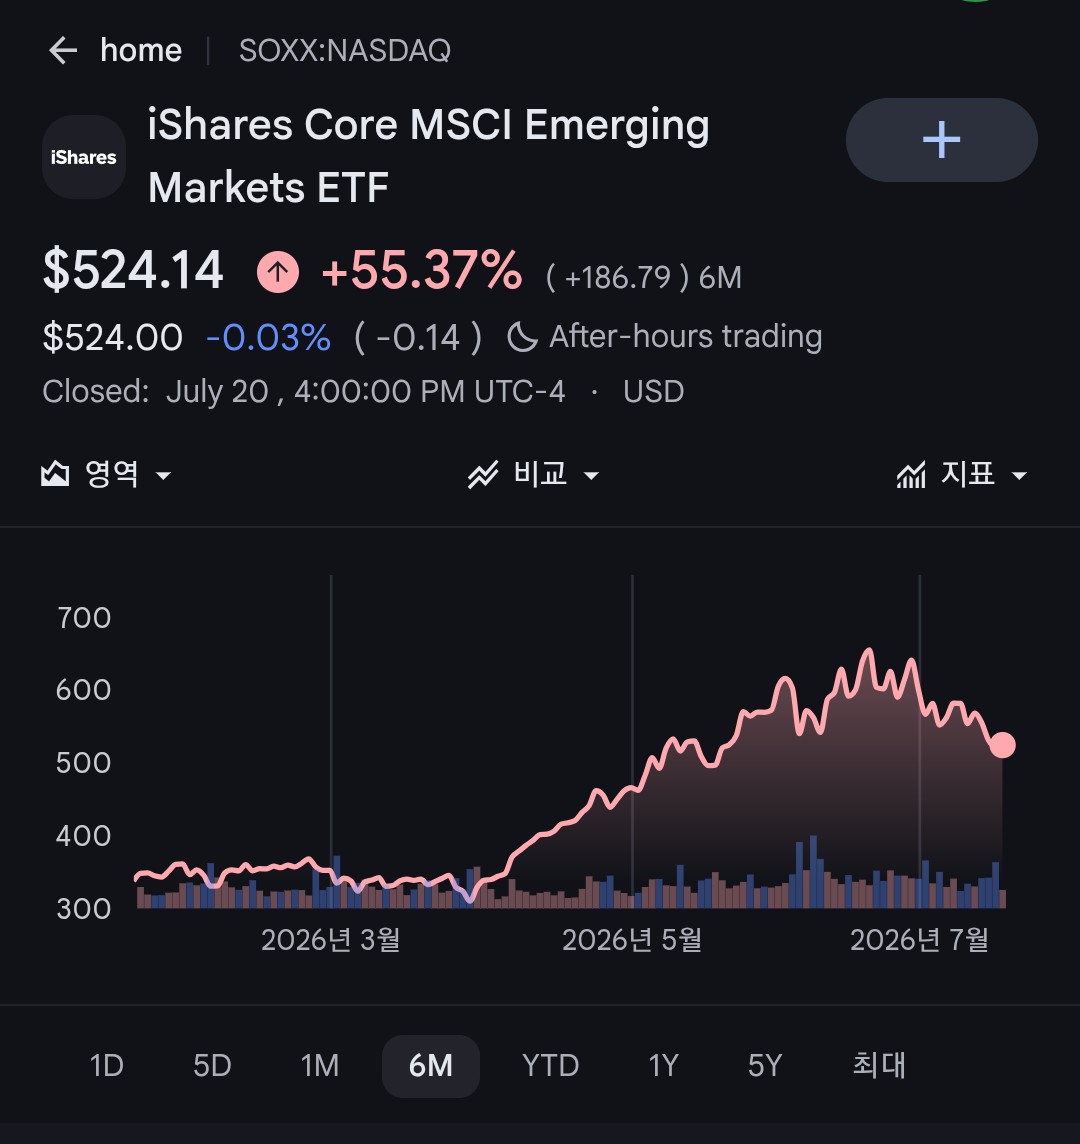Tap the compare trend-lines icon
Image resolution: width=1080 pixels, height=1144 pixels.
click(482, 475)
